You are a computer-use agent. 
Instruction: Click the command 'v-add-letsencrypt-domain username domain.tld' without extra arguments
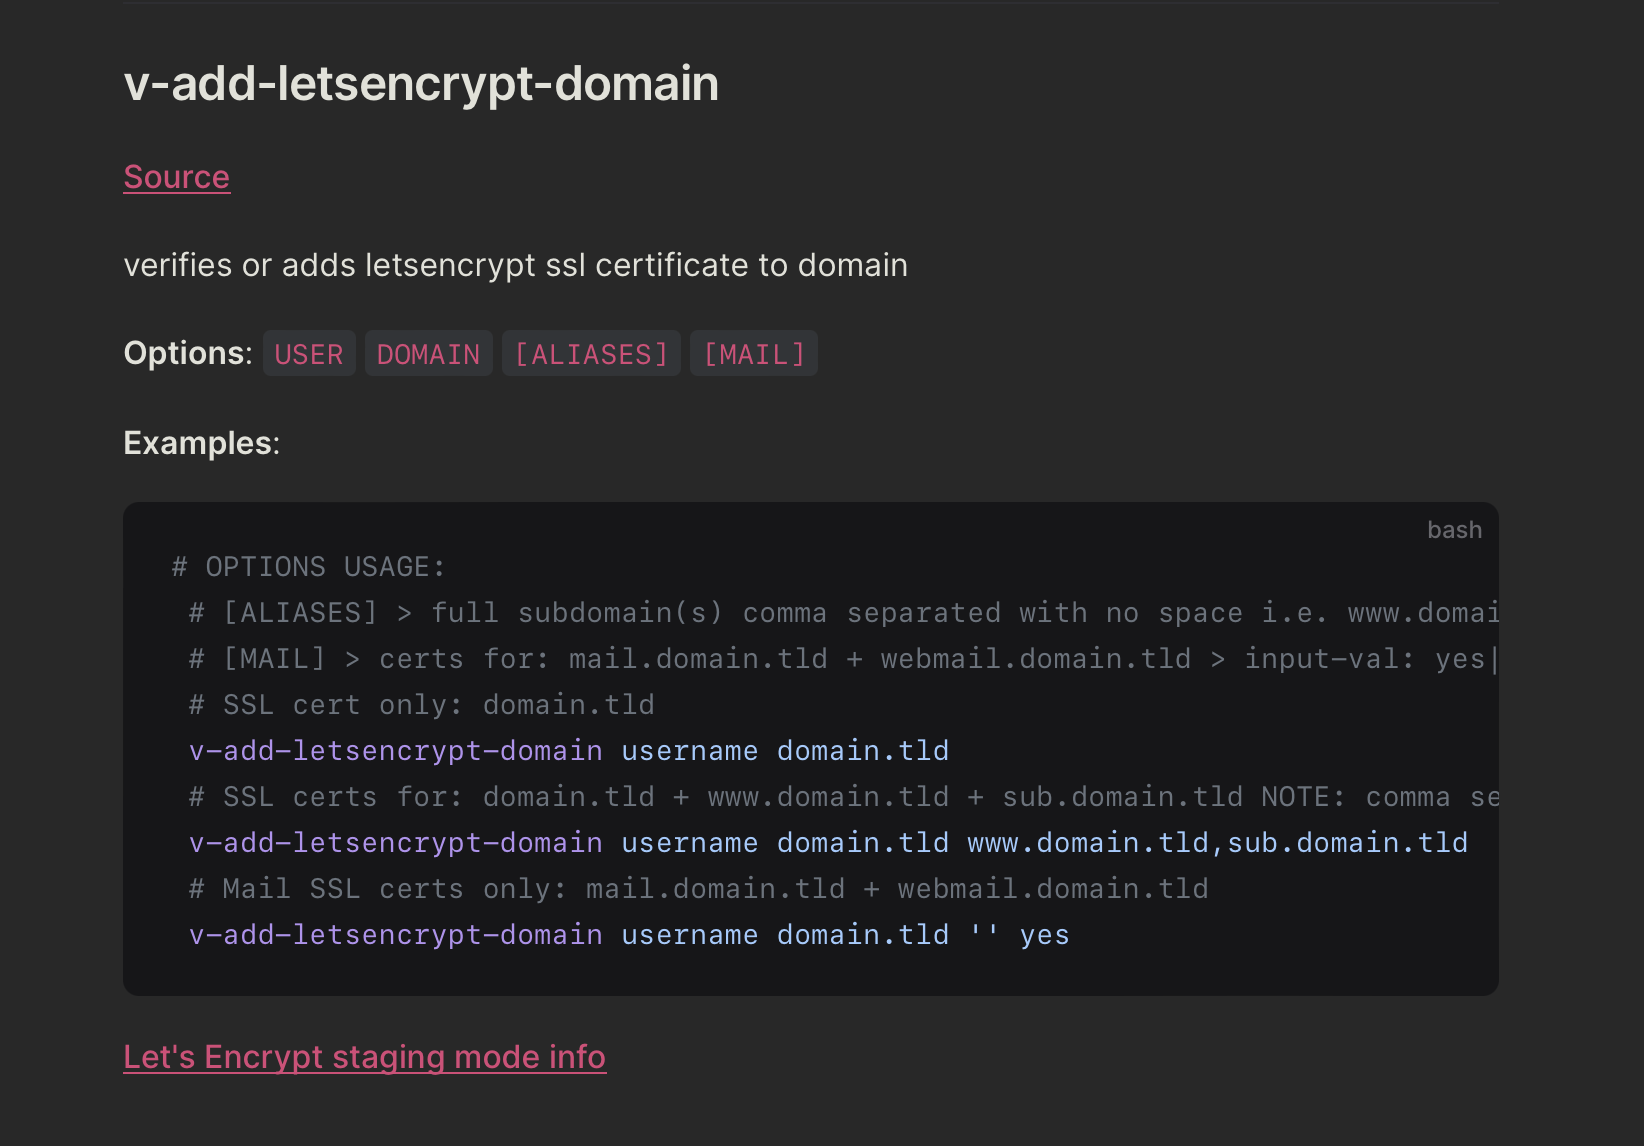tap(569, 751)
